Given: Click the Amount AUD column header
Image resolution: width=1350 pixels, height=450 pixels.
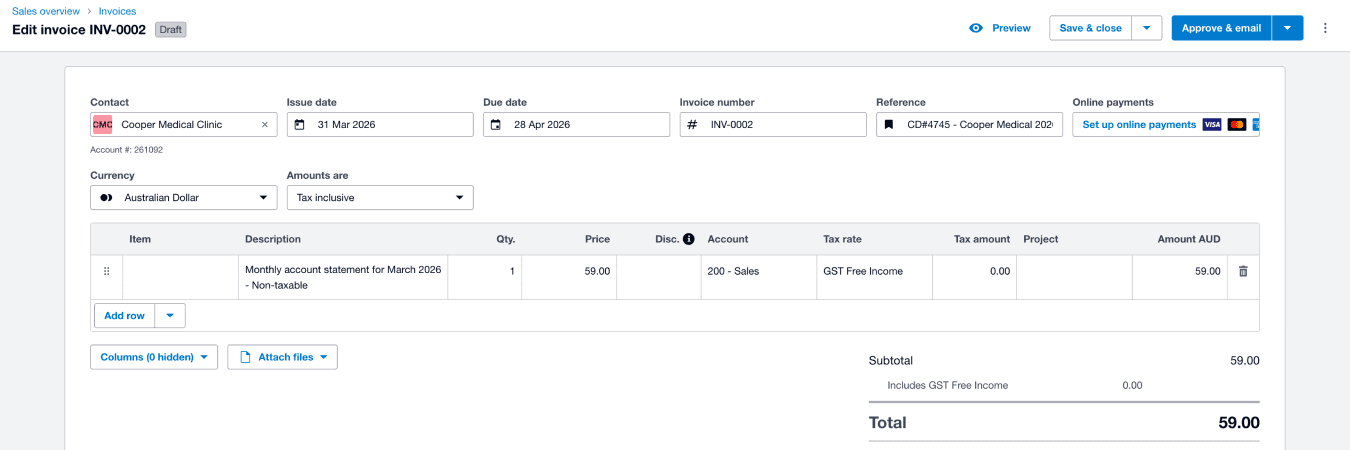Looking at the screenshot, I should [x=1189, y=239].
